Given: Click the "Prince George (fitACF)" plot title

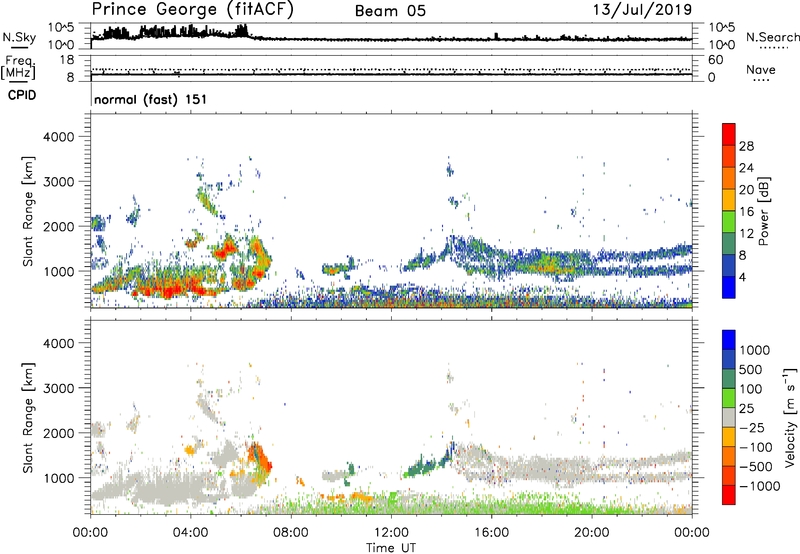Looking at the screenshot, I should point(192,9).
